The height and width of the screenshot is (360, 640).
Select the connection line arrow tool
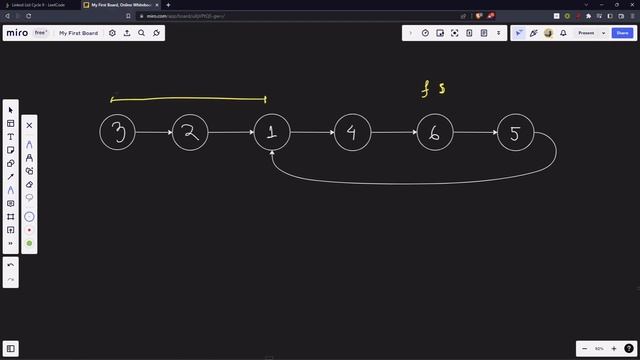click(11, 177)
